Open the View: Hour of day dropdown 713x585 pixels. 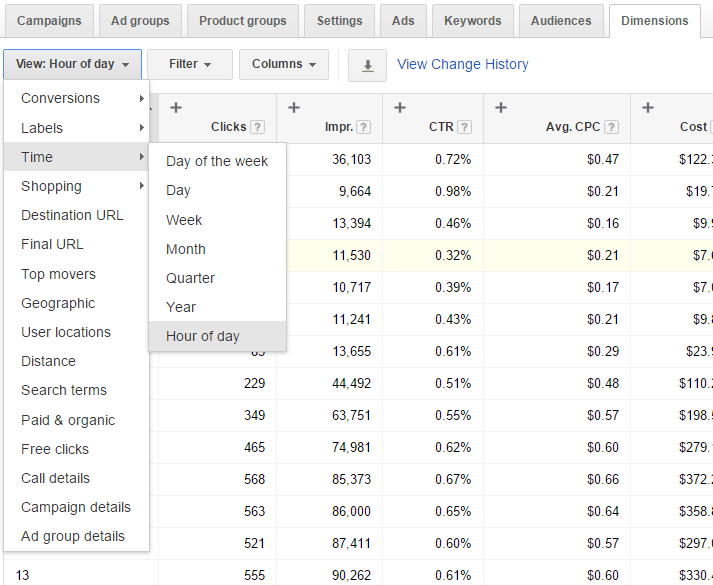tap(72, 64)
